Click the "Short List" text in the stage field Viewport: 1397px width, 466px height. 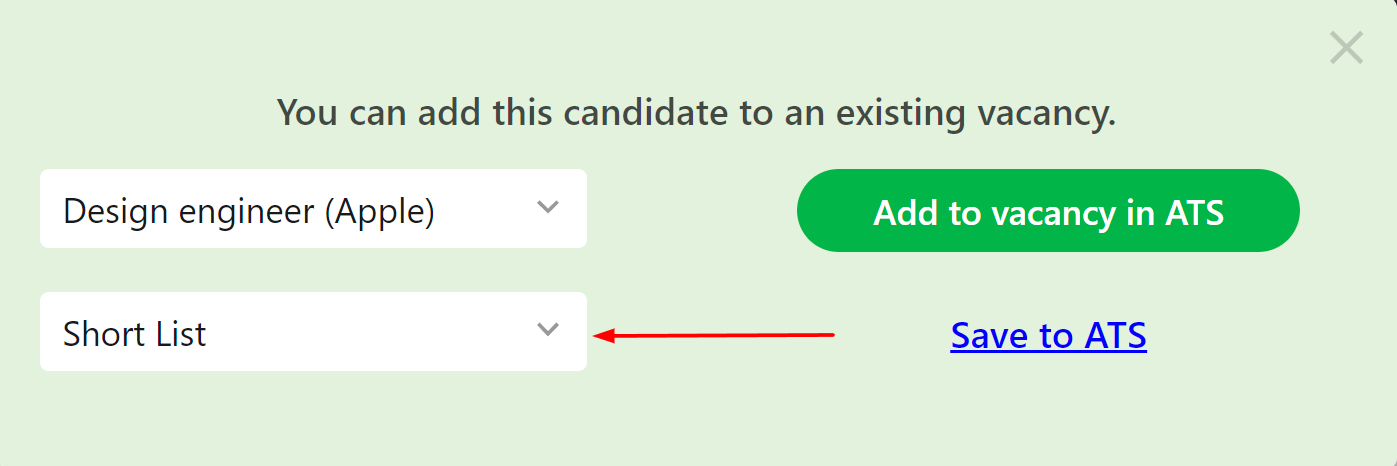coord(134,333)
